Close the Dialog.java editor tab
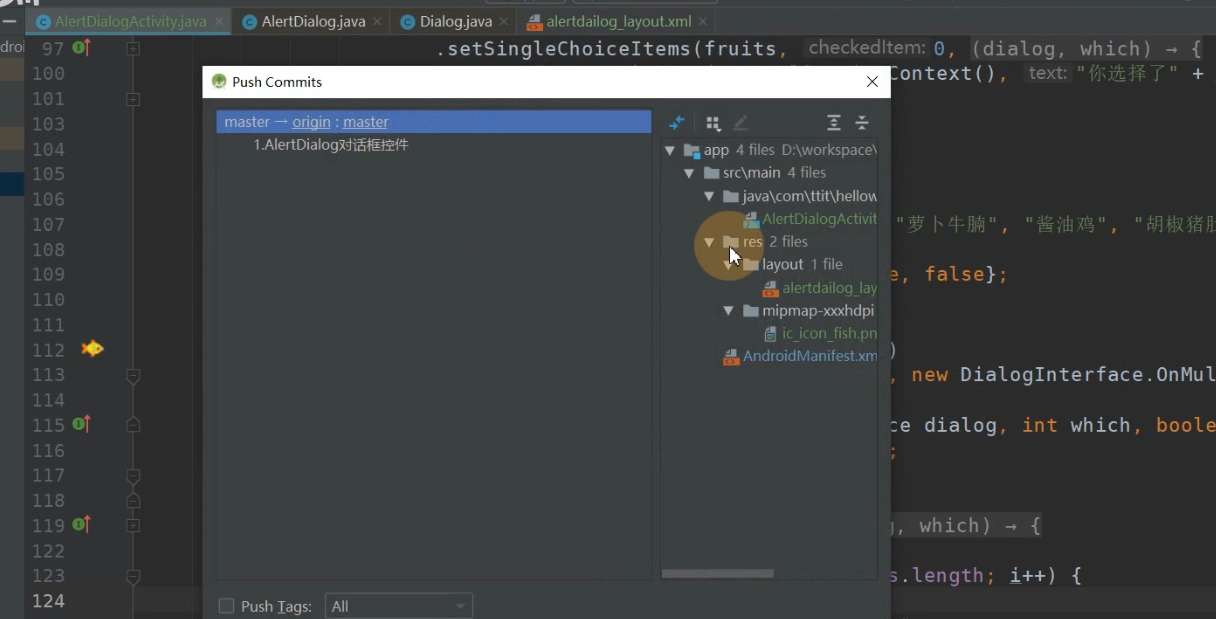The image size is (1216, 619). (x=503, y=21)
